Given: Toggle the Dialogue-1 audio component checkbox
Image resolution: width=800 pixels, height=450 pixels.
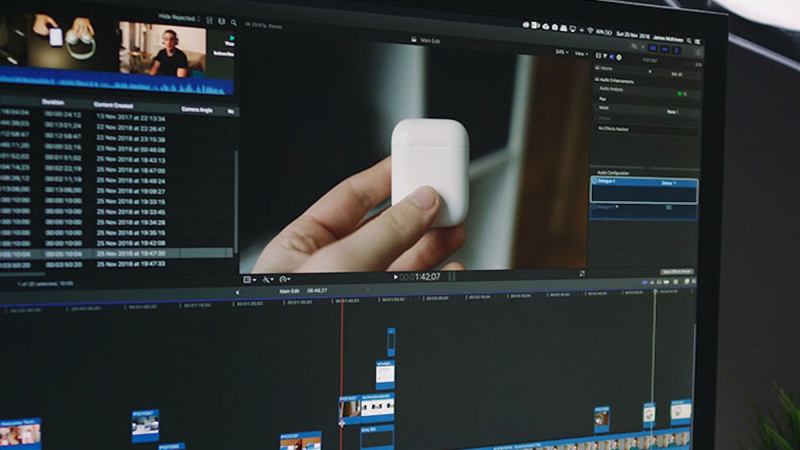Looking at the screenshot, I should click(595, 183).
